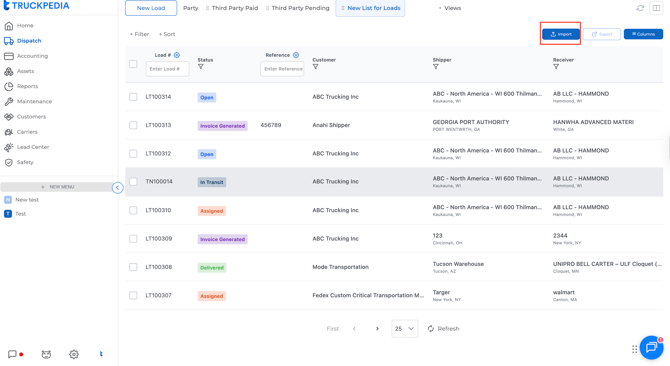This screenshot has width=670, height=366.
Task: Open the Customers handshake icon
Action: click(9, 117)
